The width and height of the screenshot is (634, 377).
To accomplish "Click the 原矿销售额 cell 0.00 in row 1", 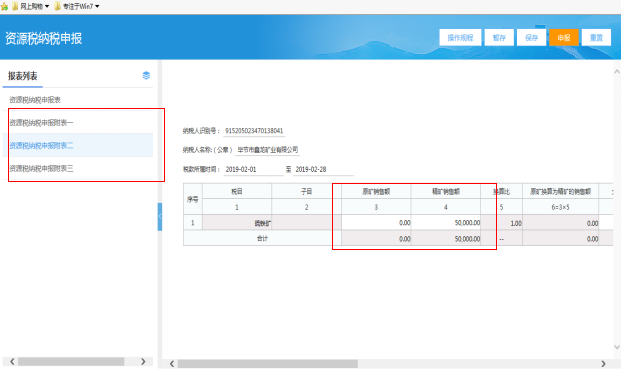I will 376,223.
